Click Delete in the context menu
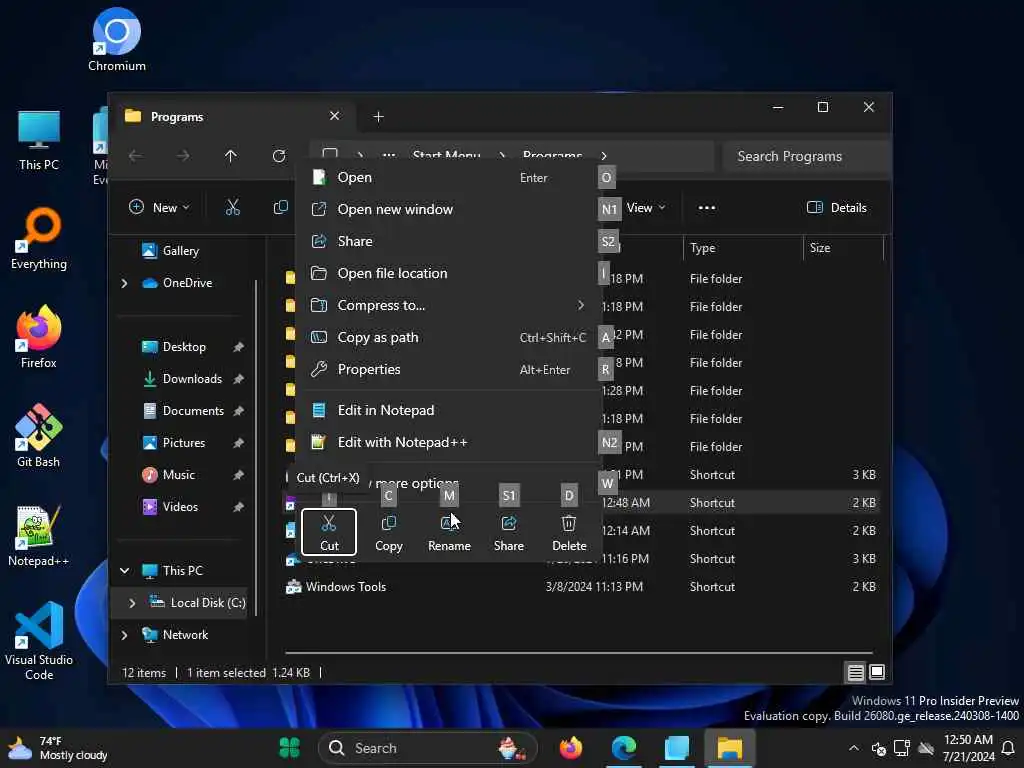The height and width of the screenshot is (768, 1024). (569, 532)
